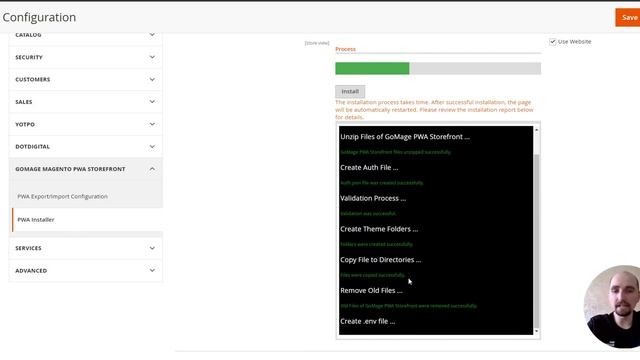The image size is (640, 360).
Task: Expand the Yotpo section chevron
Action: coord(152,124)
